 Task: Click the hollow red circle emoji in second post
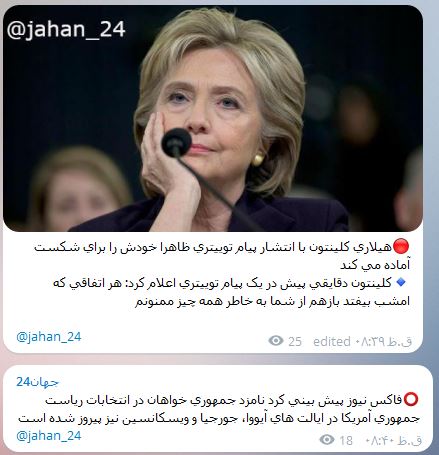tap(411, 399)
